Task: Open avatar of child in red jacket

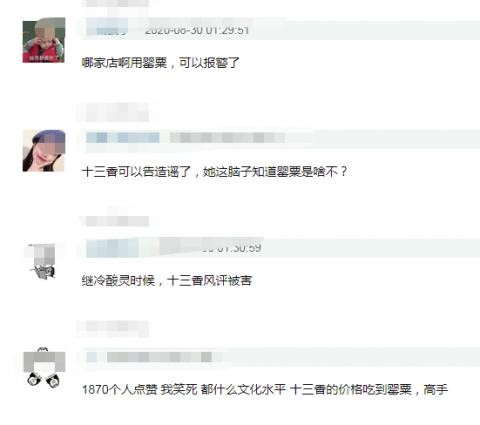Action: [x=44, y=40]
